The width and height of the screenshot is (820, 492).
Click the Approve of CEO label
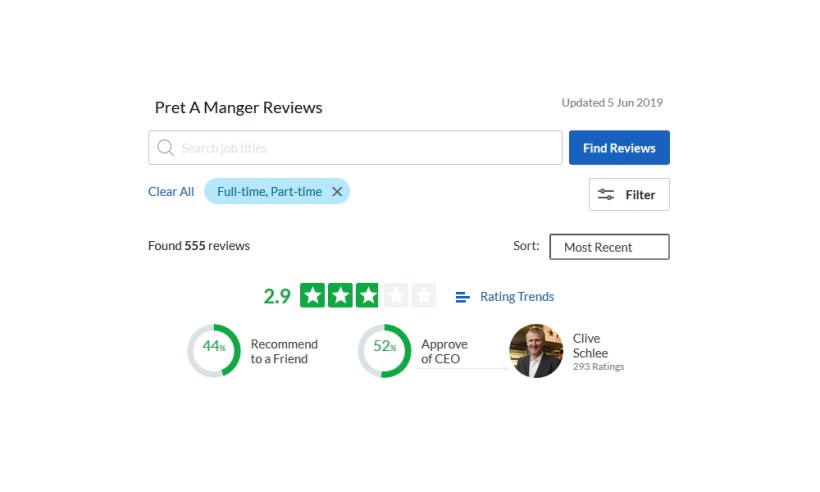click(x=444, y=351)
